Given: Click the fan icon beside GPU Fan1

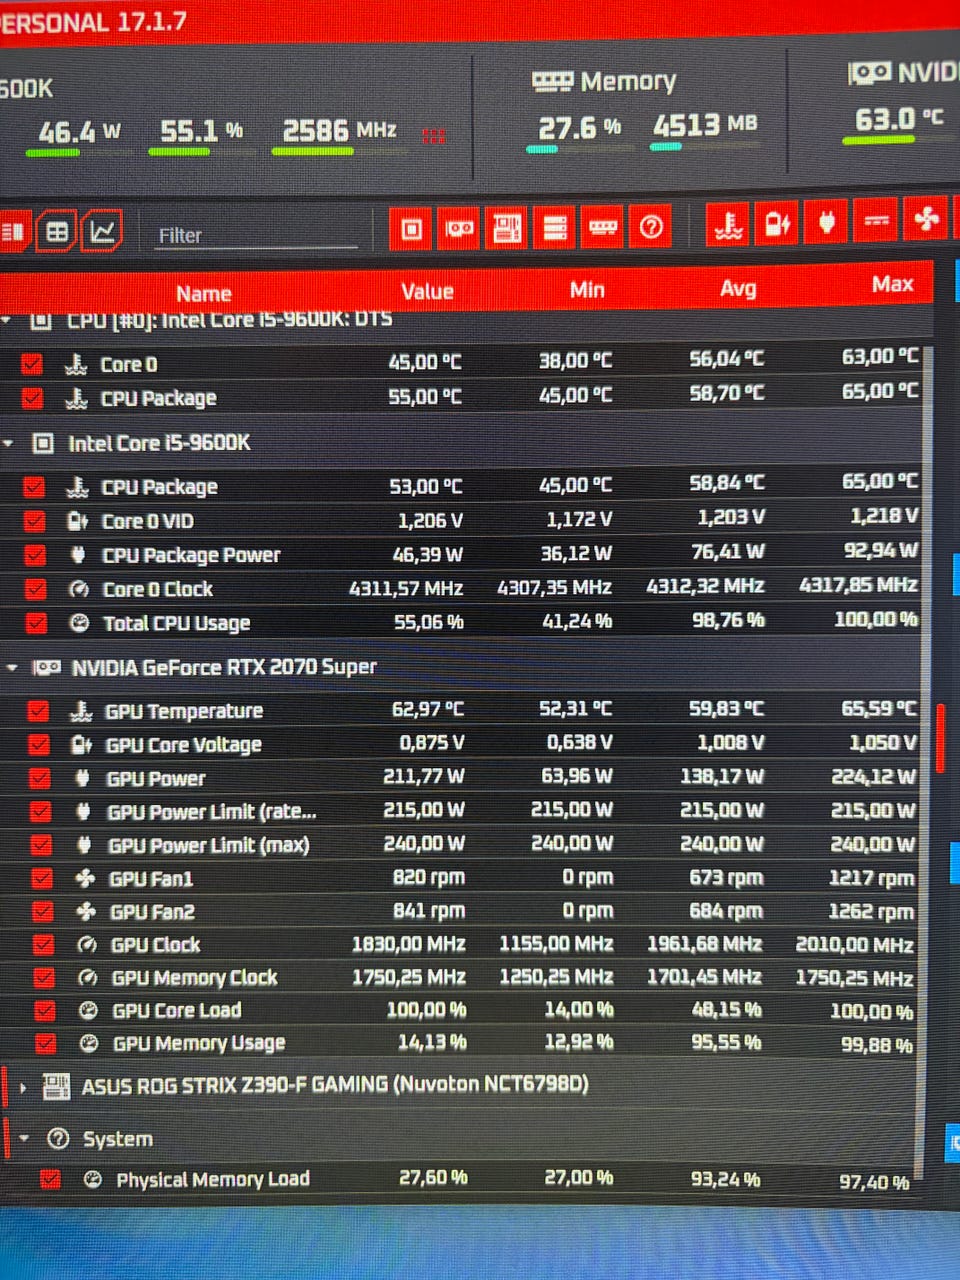Looking at the screenshot, I should click(85, 879).
